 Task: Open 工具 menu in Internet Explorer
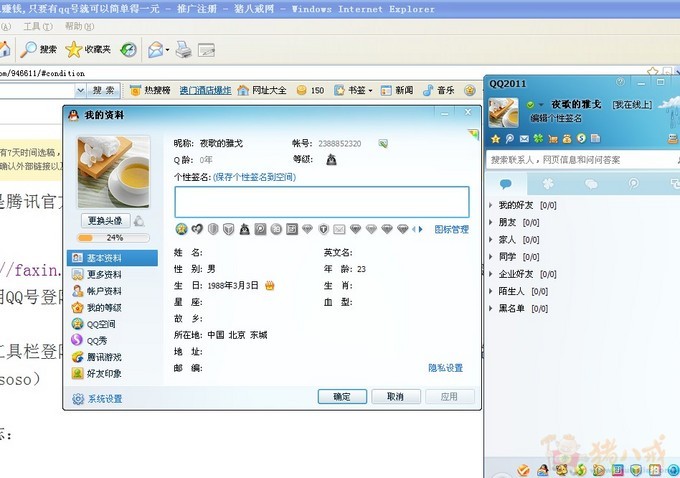[x=38, y=26]
